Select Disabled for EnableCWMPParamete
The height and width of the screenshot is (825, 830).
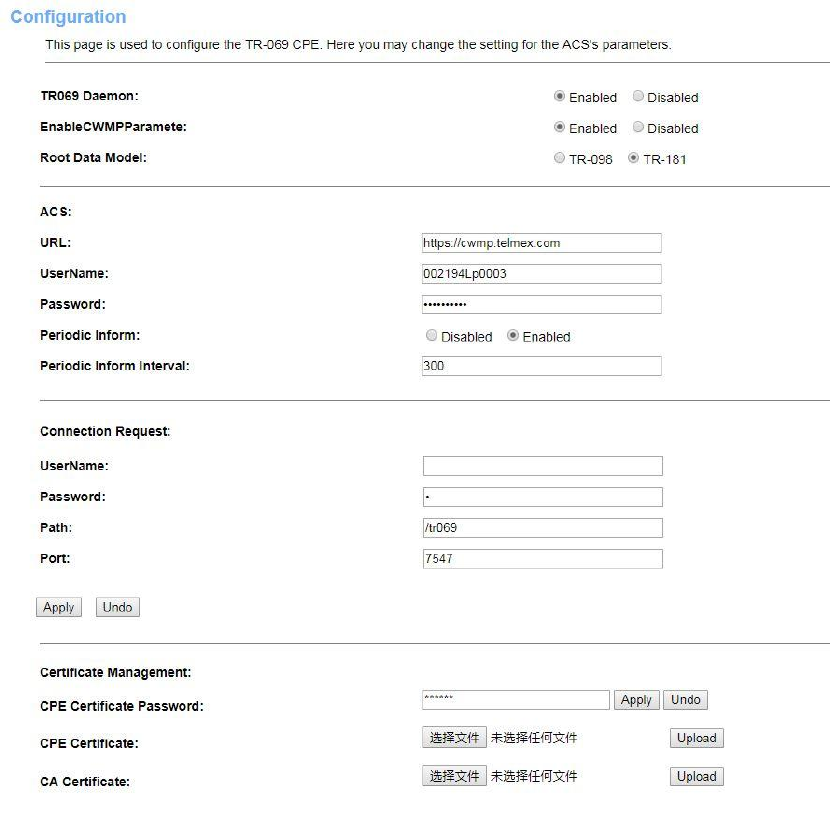(x=638, y=127)
